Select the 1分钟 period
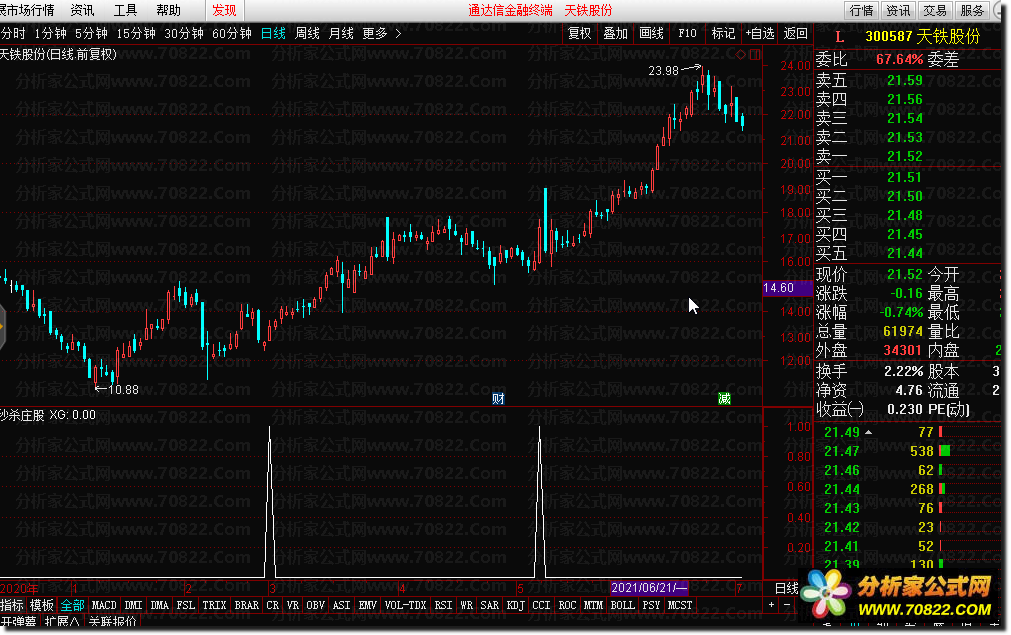 coord(50,34)
